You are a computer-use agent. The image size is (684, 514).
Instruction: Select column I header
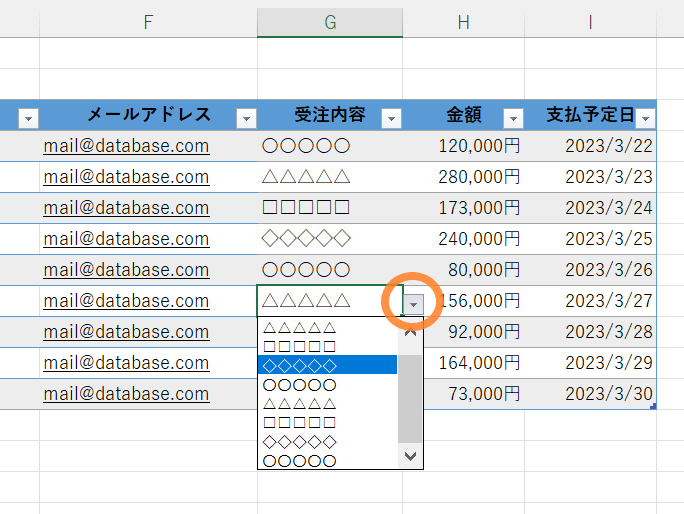[590, 22]
